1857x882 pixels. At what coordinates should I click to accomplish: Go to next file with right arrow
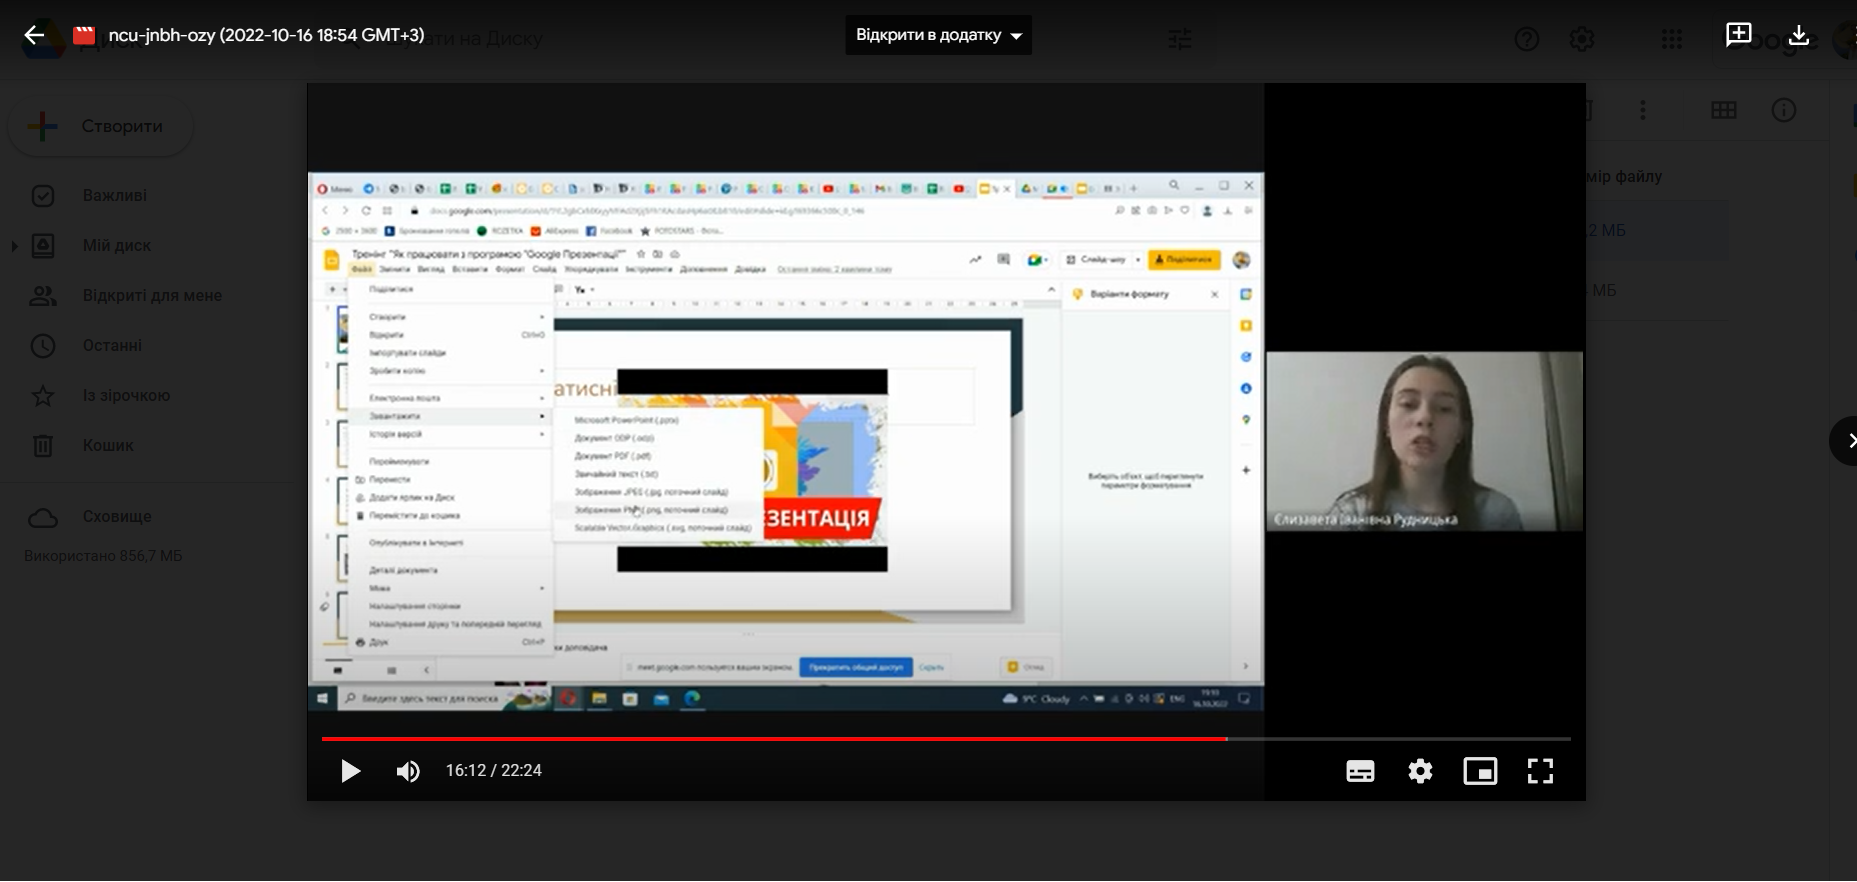(x=1847, y=441)
